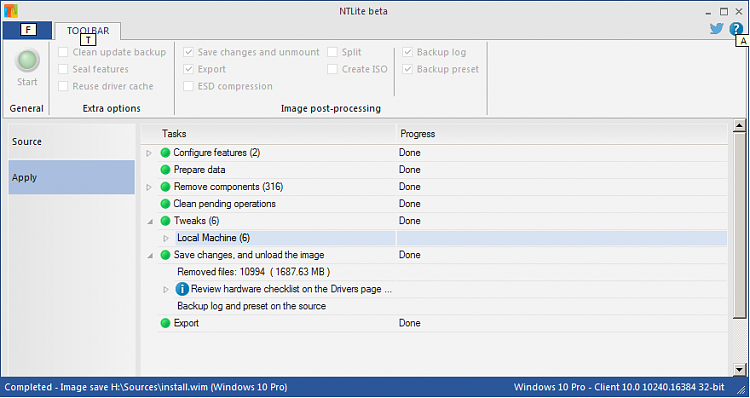Click green status dot for Tweaks

pos(165,221)
